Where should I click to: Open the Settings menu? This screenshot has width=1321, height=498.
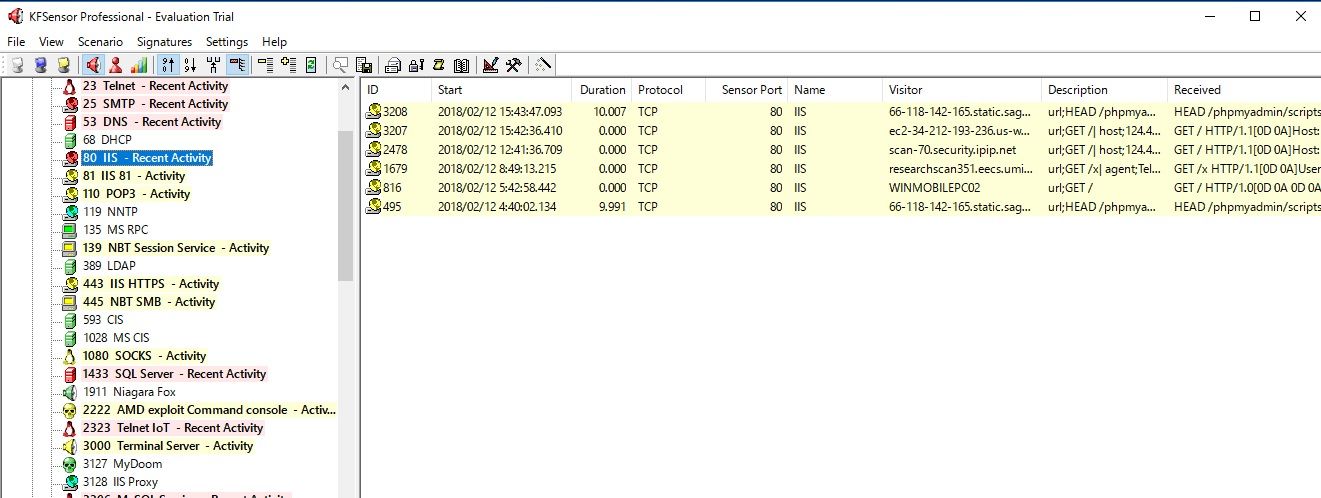click(227, 42)
